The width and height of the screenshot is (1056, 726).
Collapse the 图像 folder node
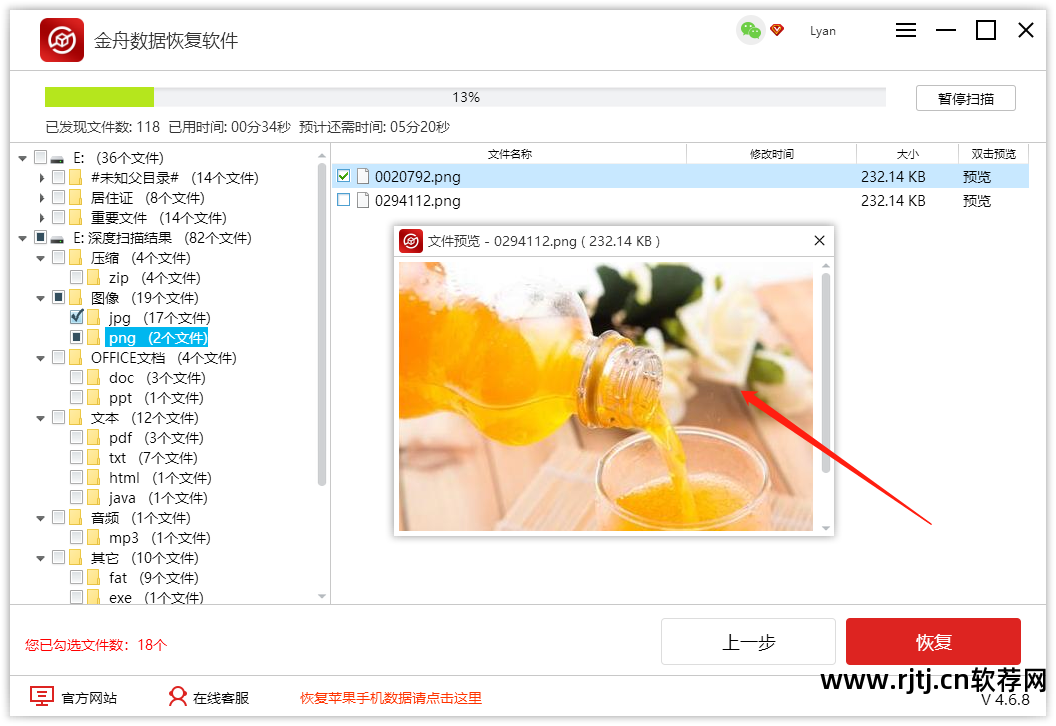coord(40,297)
